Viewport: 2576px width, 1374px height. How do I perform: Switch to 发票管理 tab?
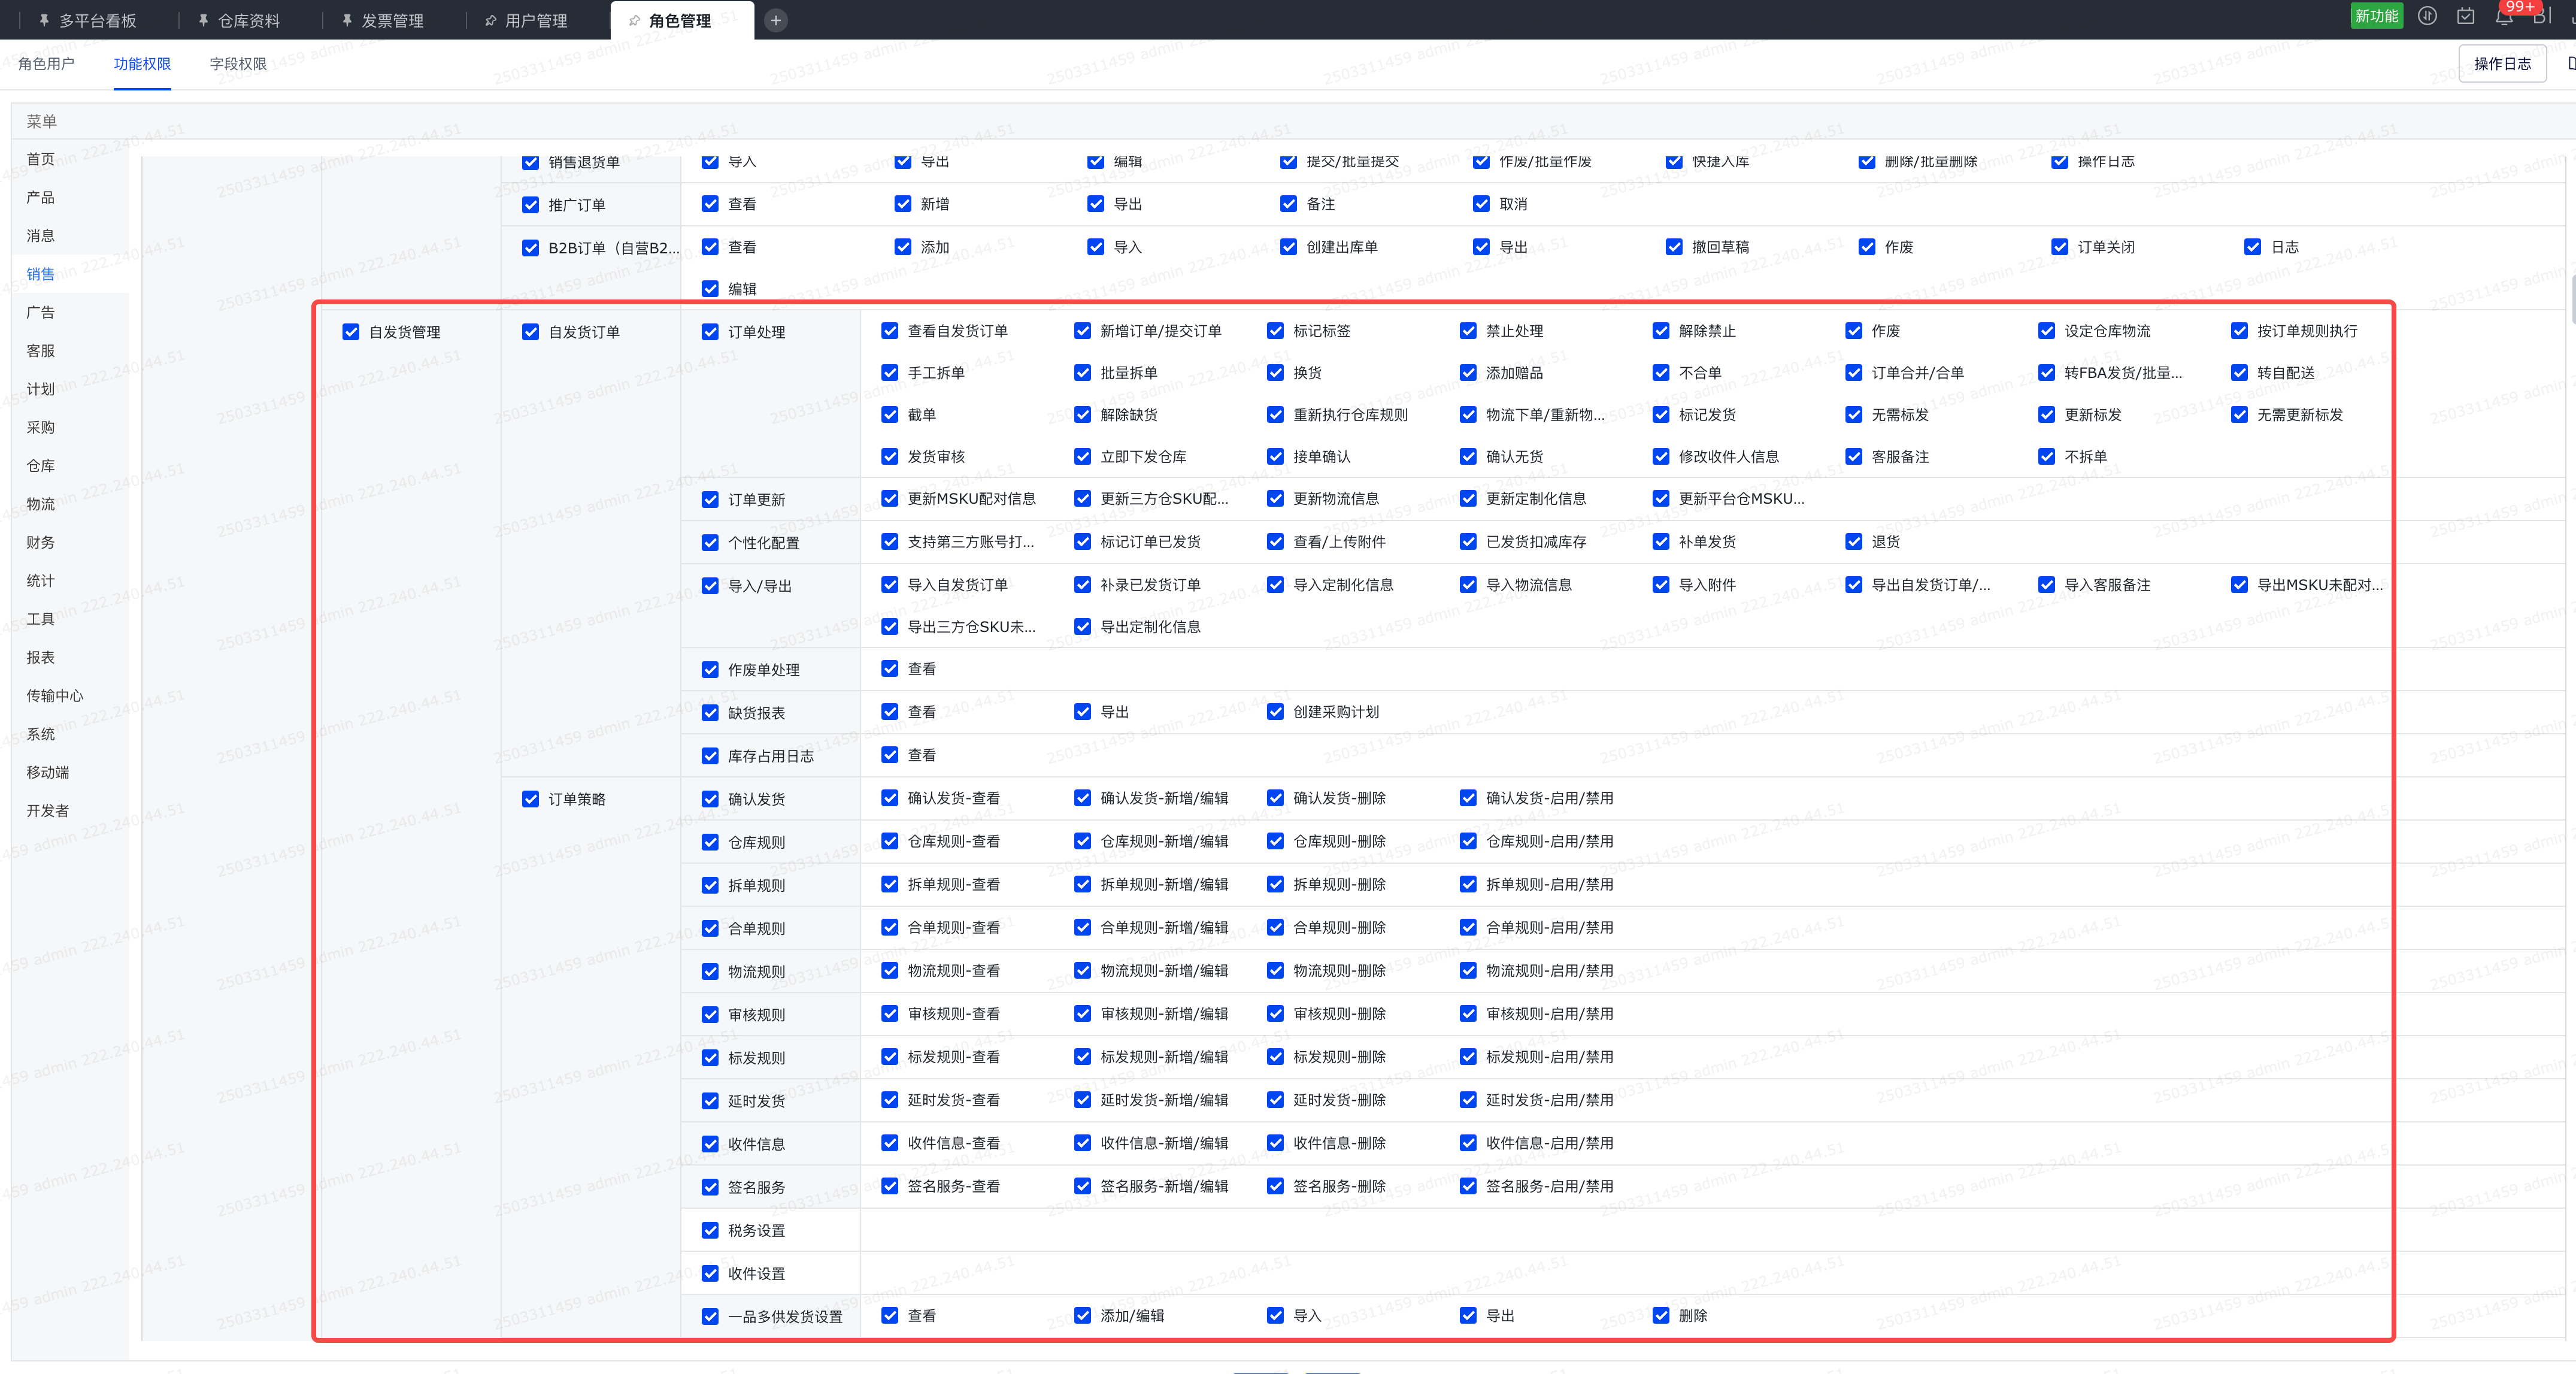click(392, 20)
